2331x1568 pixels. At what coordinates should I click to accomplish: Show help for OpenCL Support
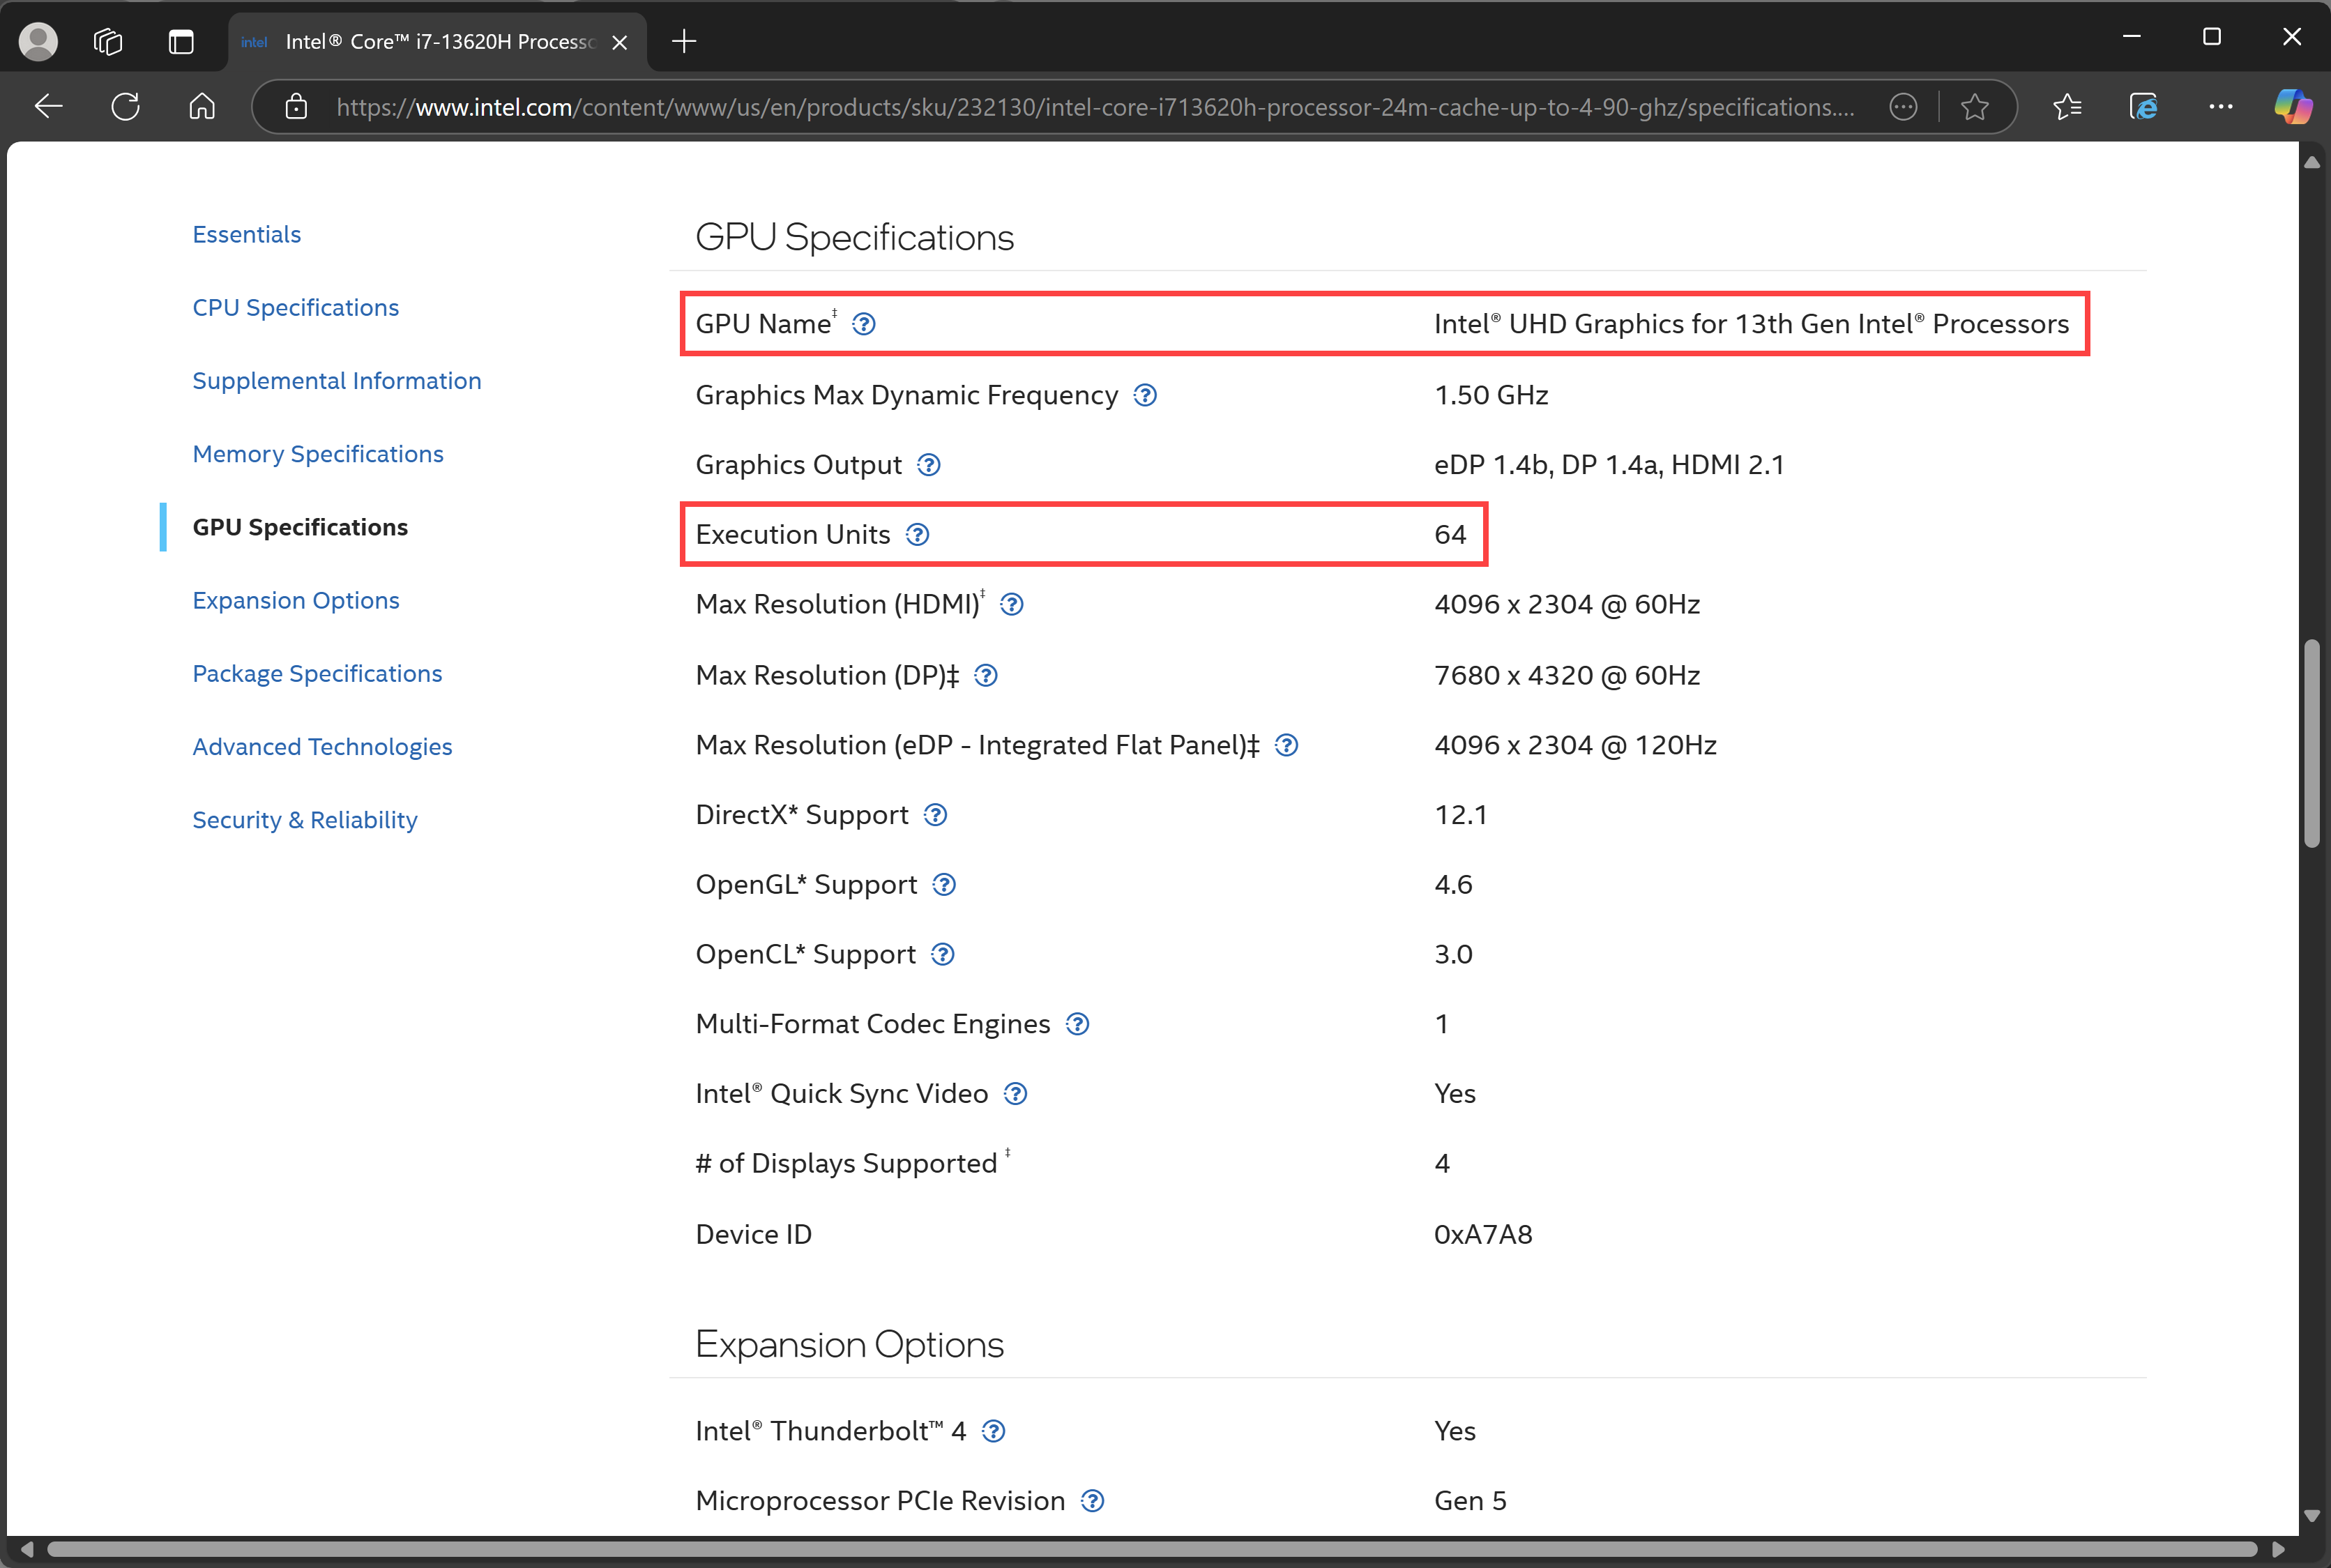click(x=943, y=954)
